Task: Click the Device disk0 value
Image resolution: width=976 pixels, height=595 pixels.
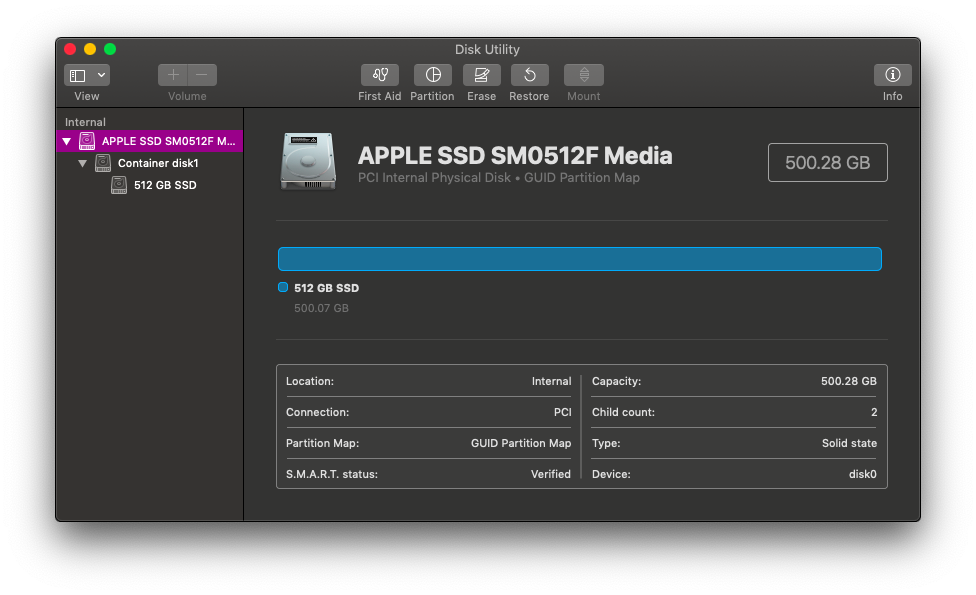Action: pos(862,474)
